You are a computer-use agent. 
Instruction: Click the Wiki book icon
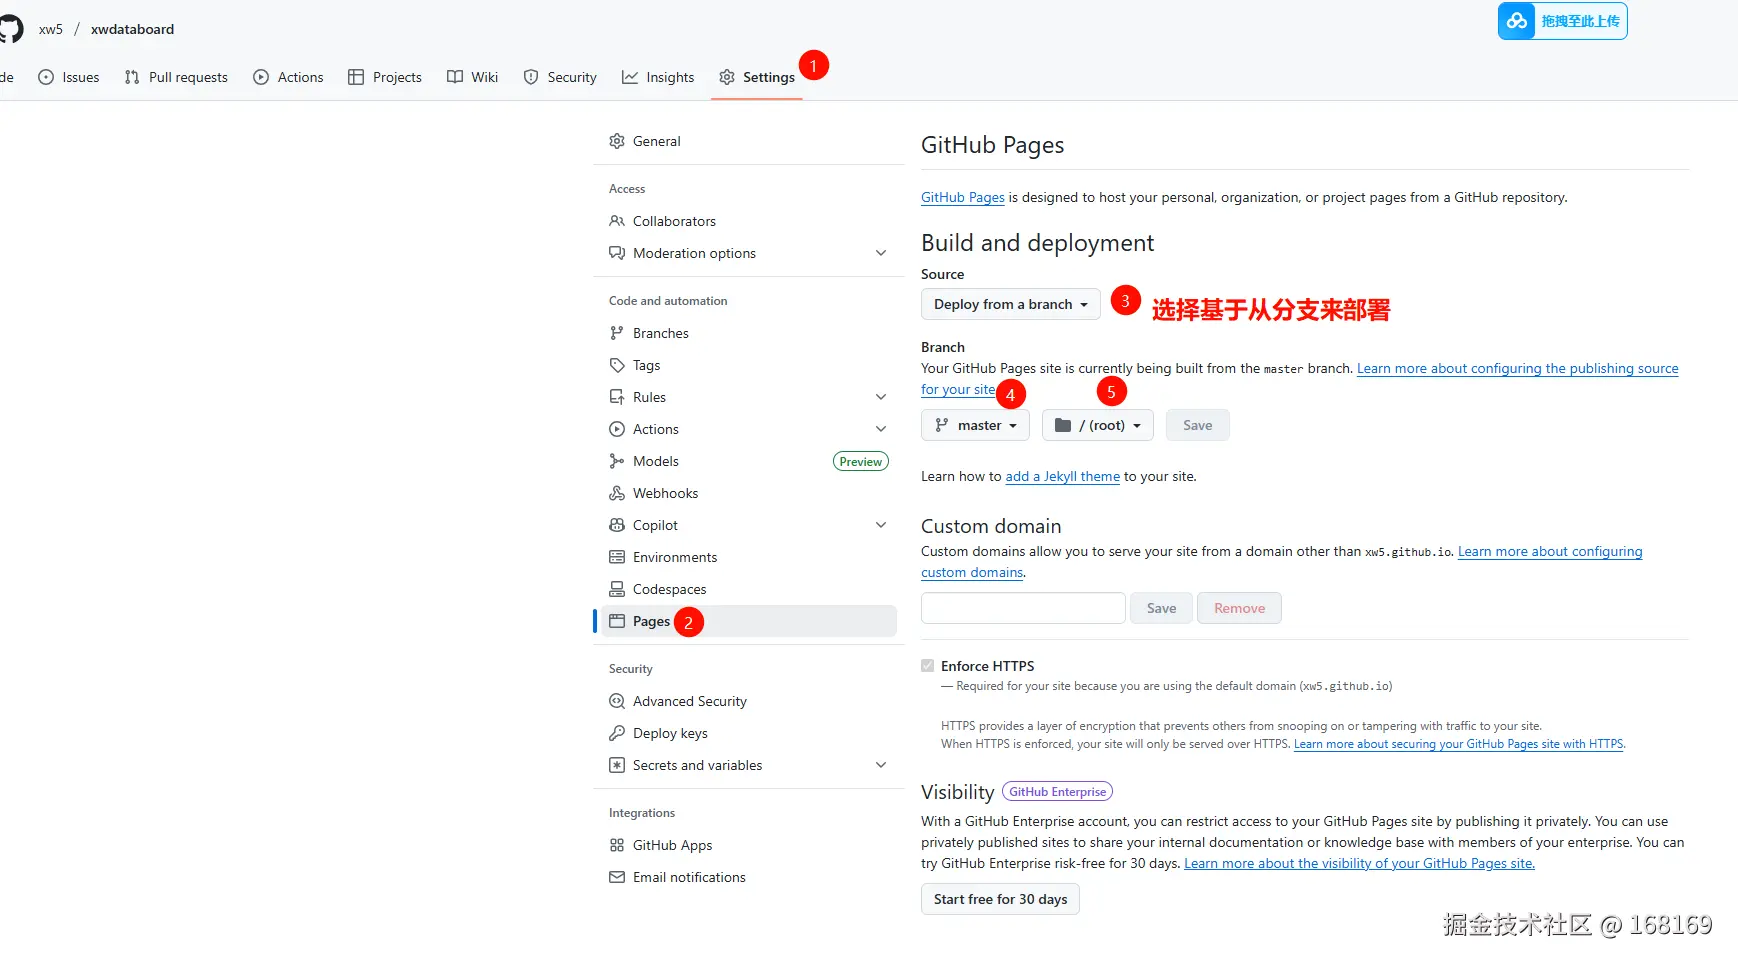coord(455,77)
